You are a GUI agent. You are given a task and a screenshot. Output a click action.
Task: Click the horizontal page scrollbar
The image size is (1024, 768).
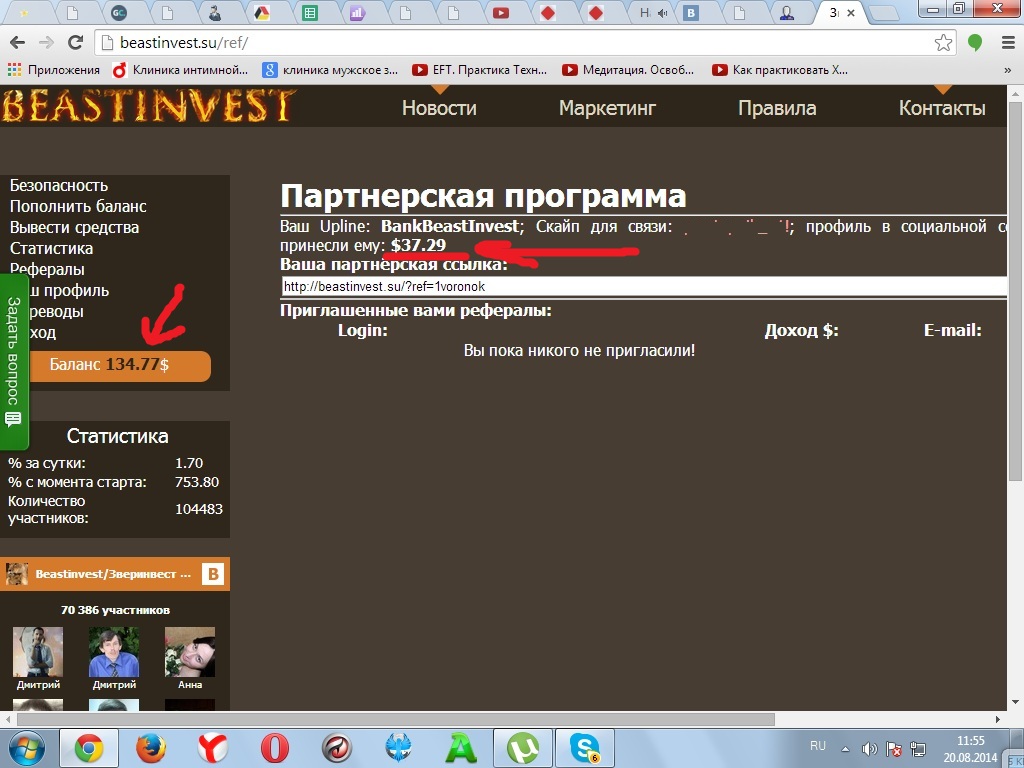point(396,719)
